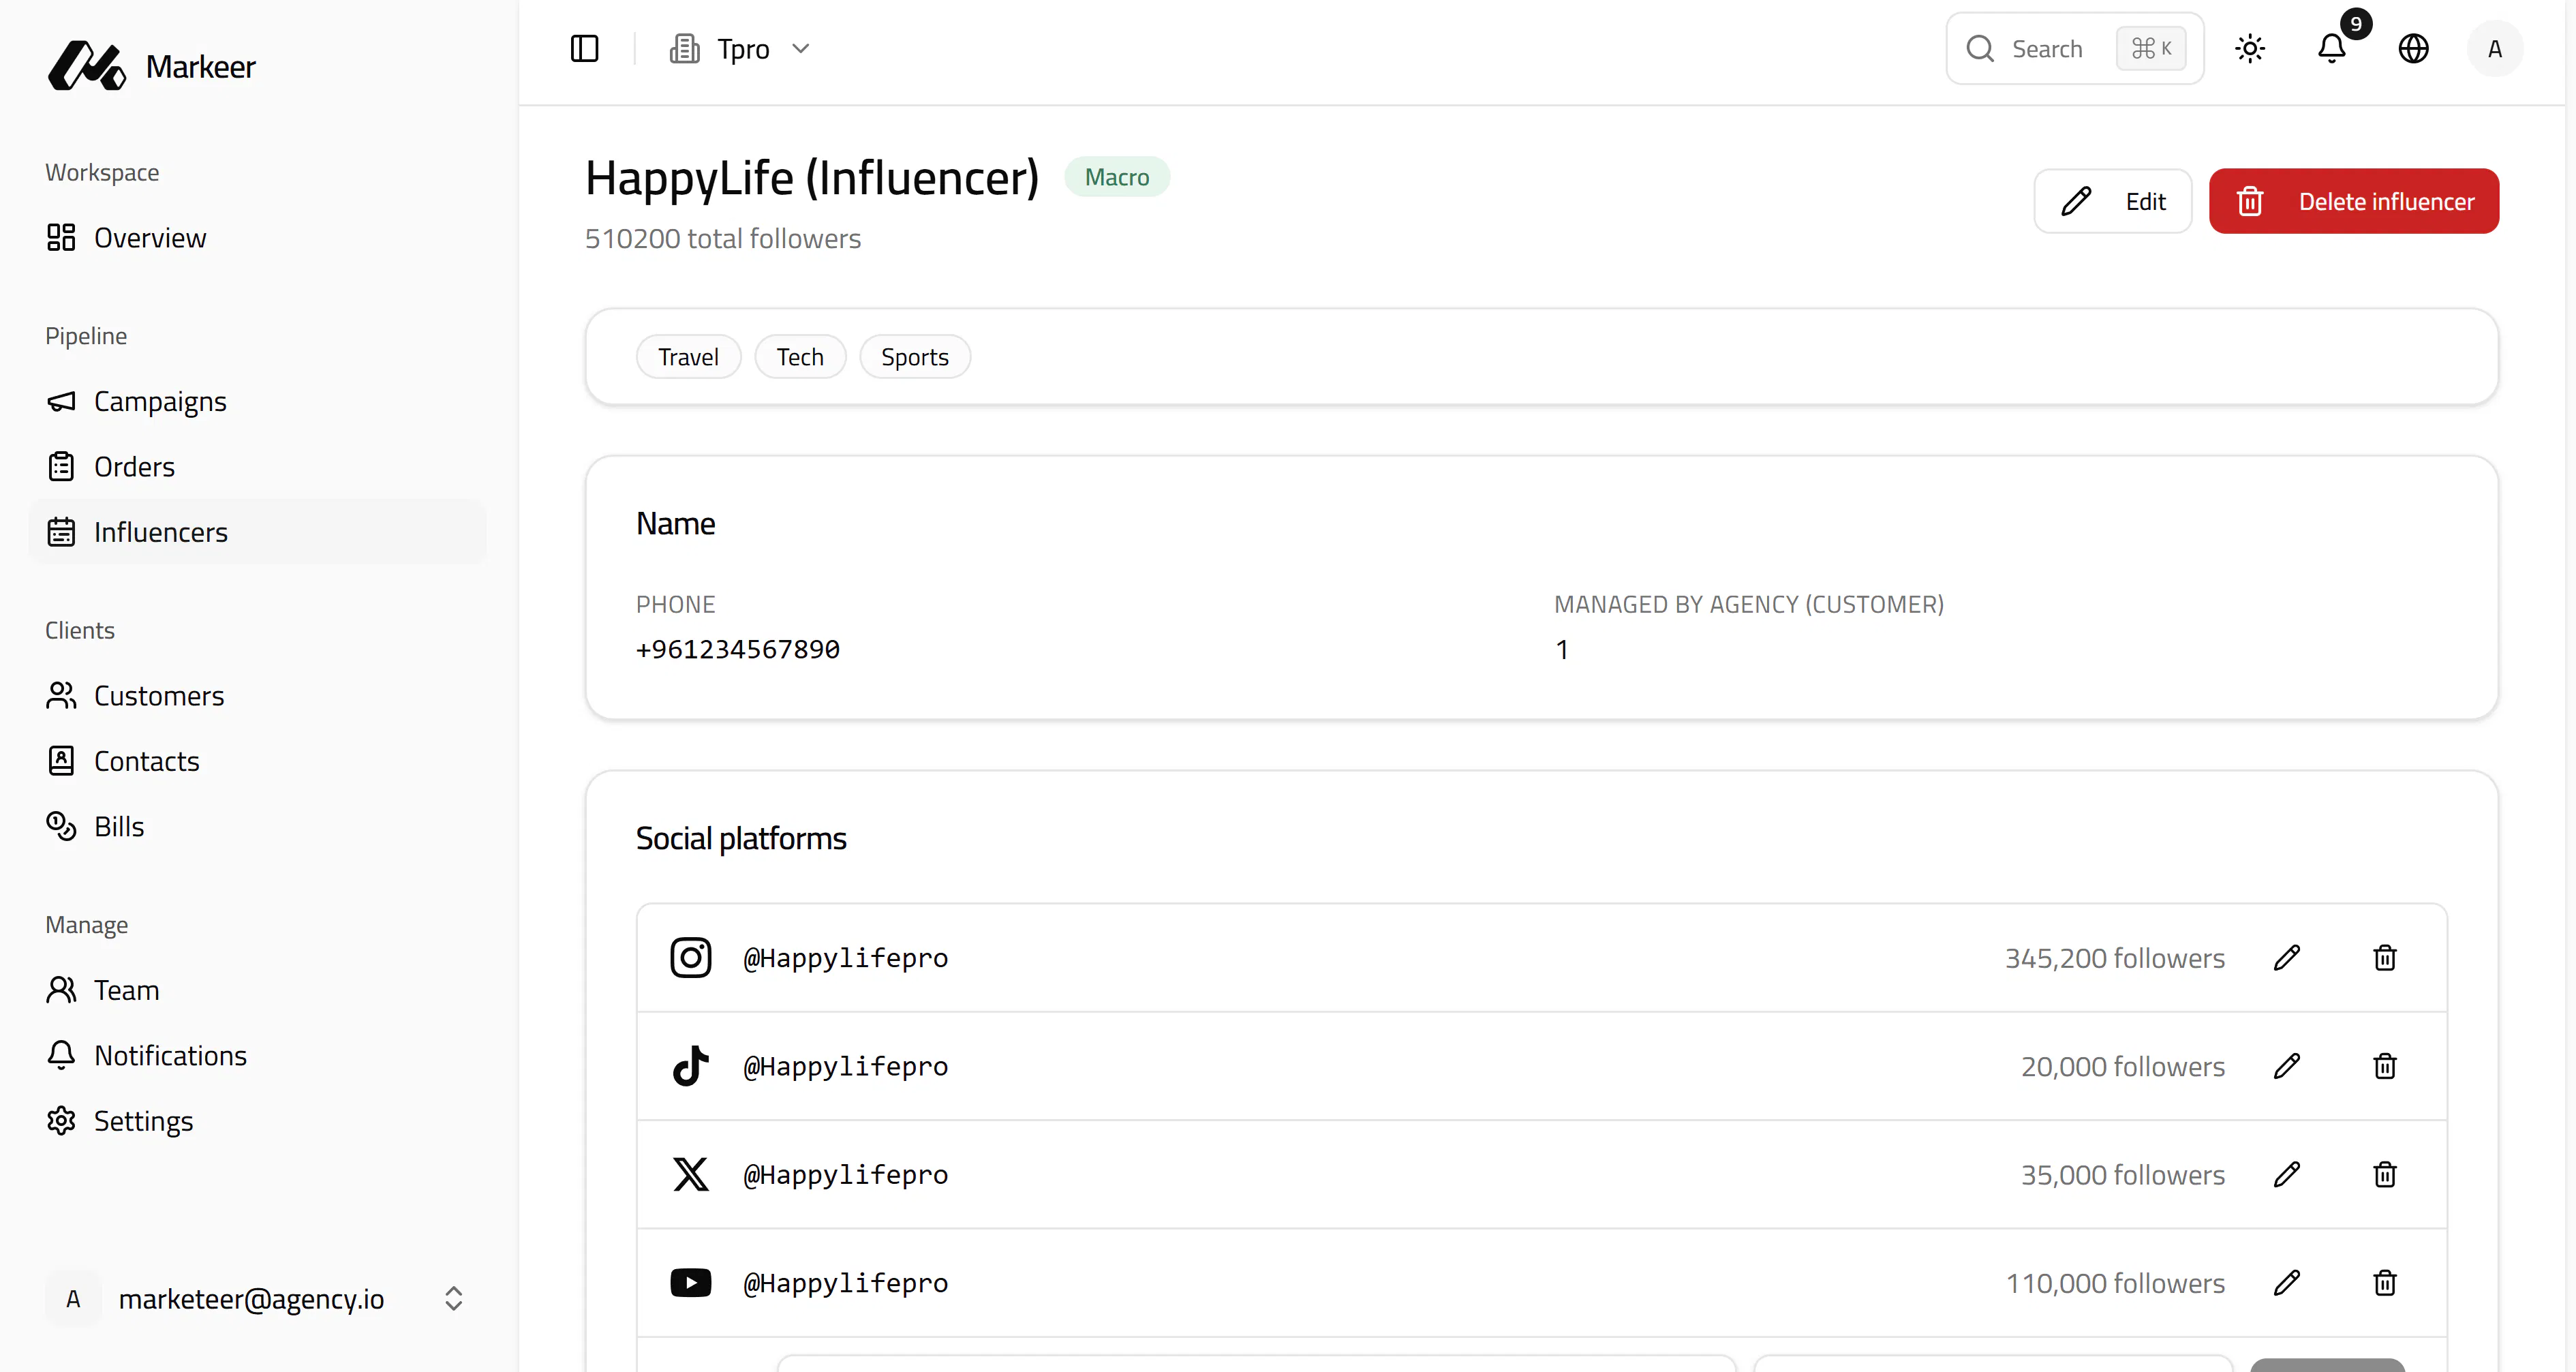This screenshot has height=1372, width=2576.
Task: Open Overview in the sidebar
Action: point(257,237)
